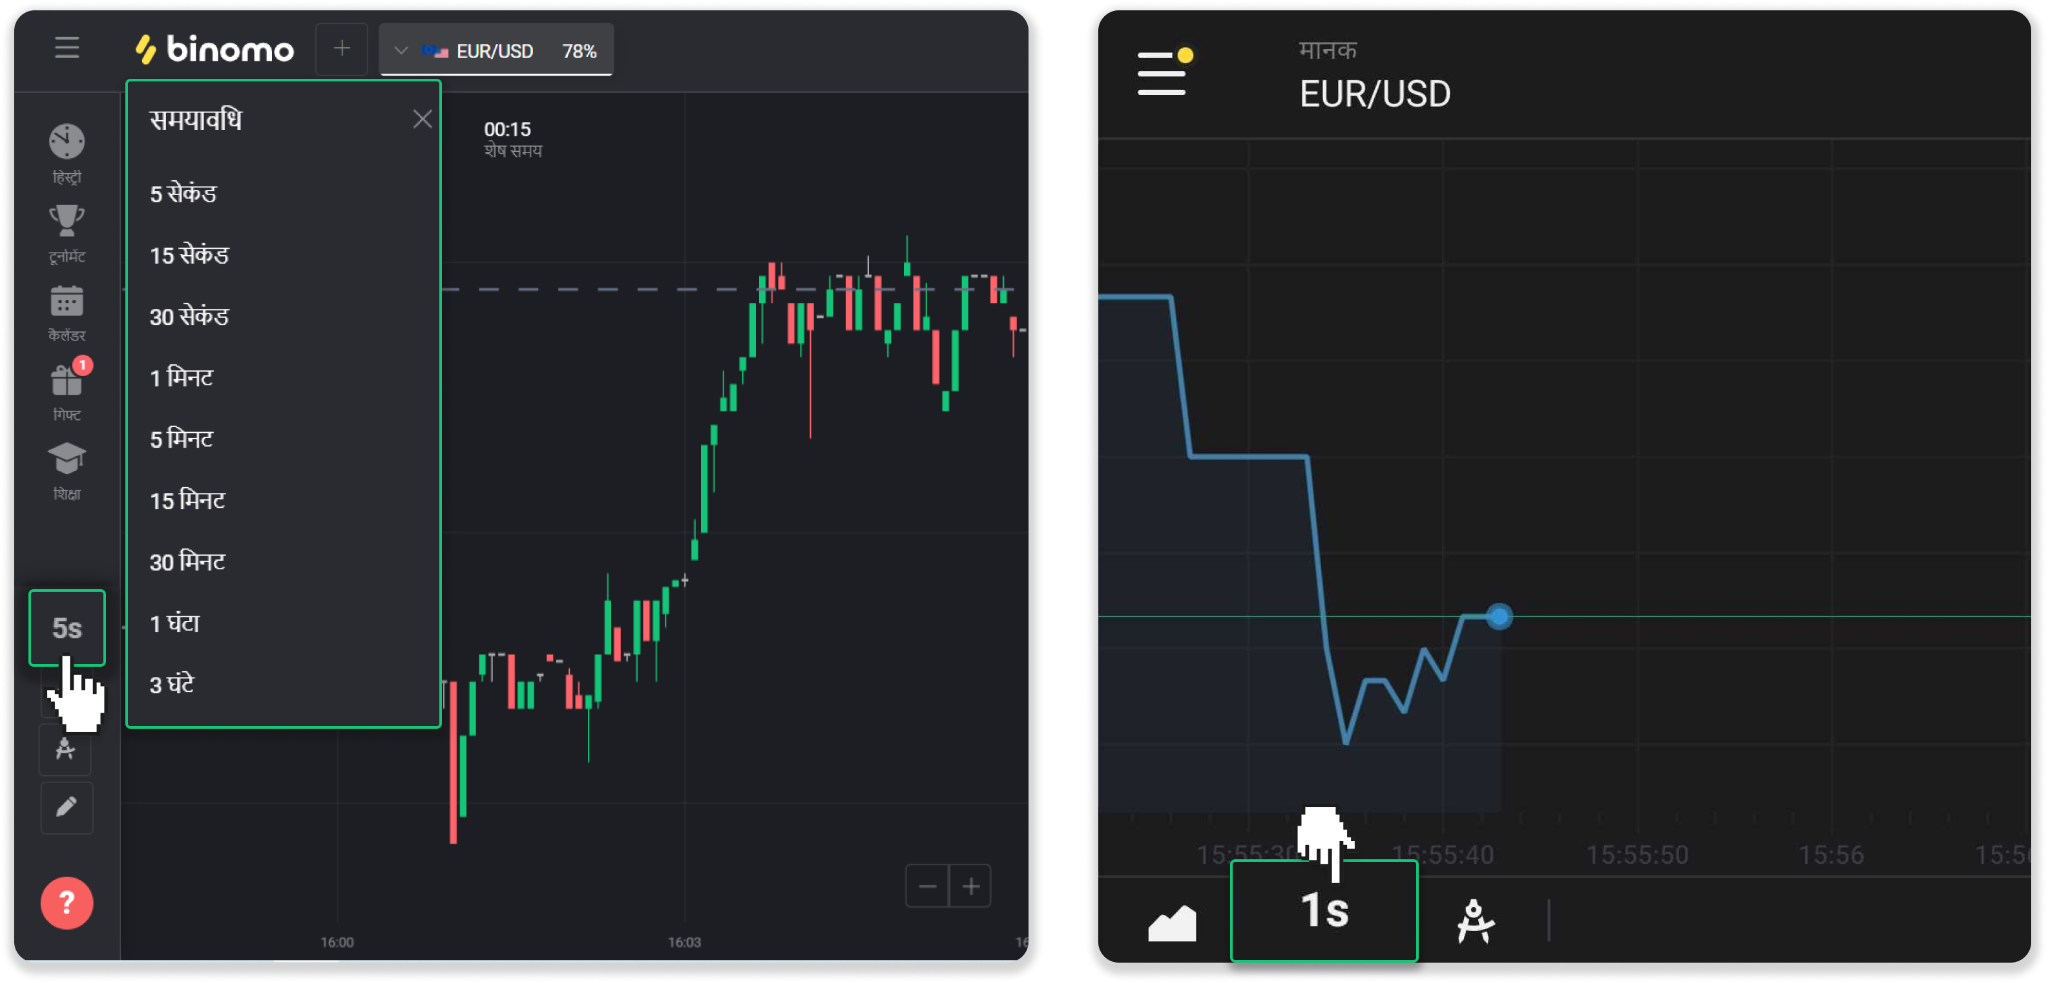Viewport: 2048px width, 983px height.
Task: Choose the 1 घंटा timeframe option
Action: pyautogui.click(x=175, y=623)
